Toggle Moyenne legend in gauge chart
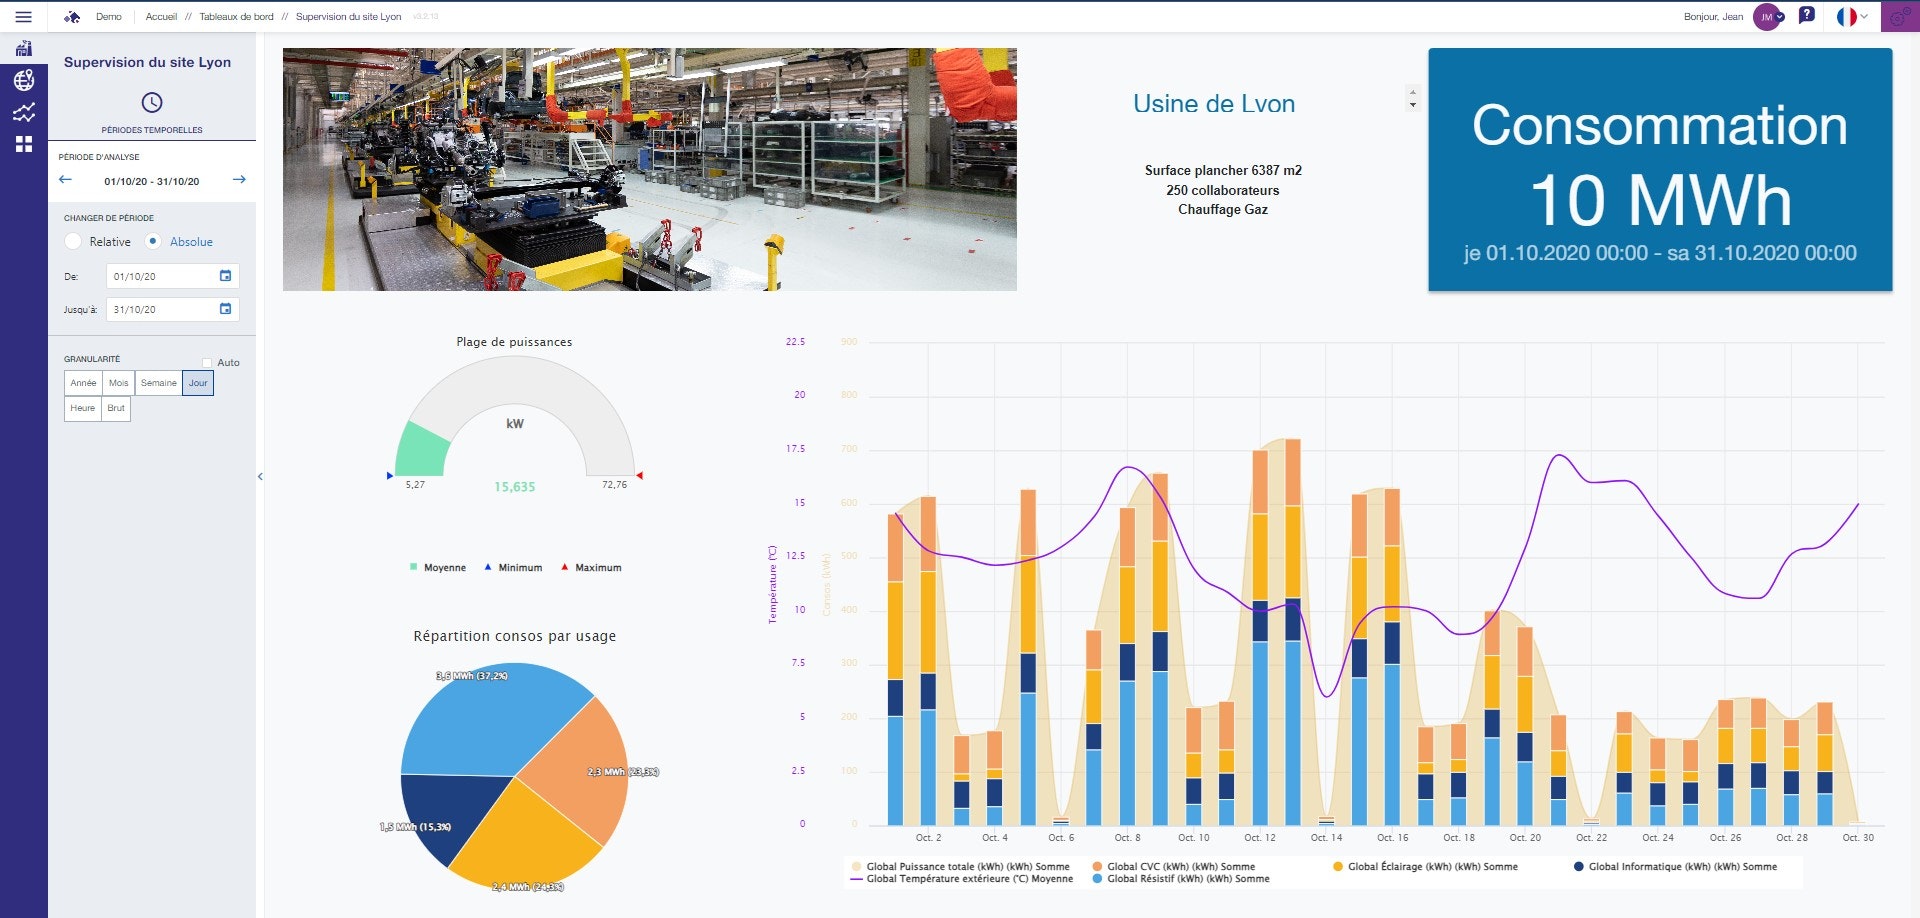This screenshot has height=918, width=1920. click(438, 568)
